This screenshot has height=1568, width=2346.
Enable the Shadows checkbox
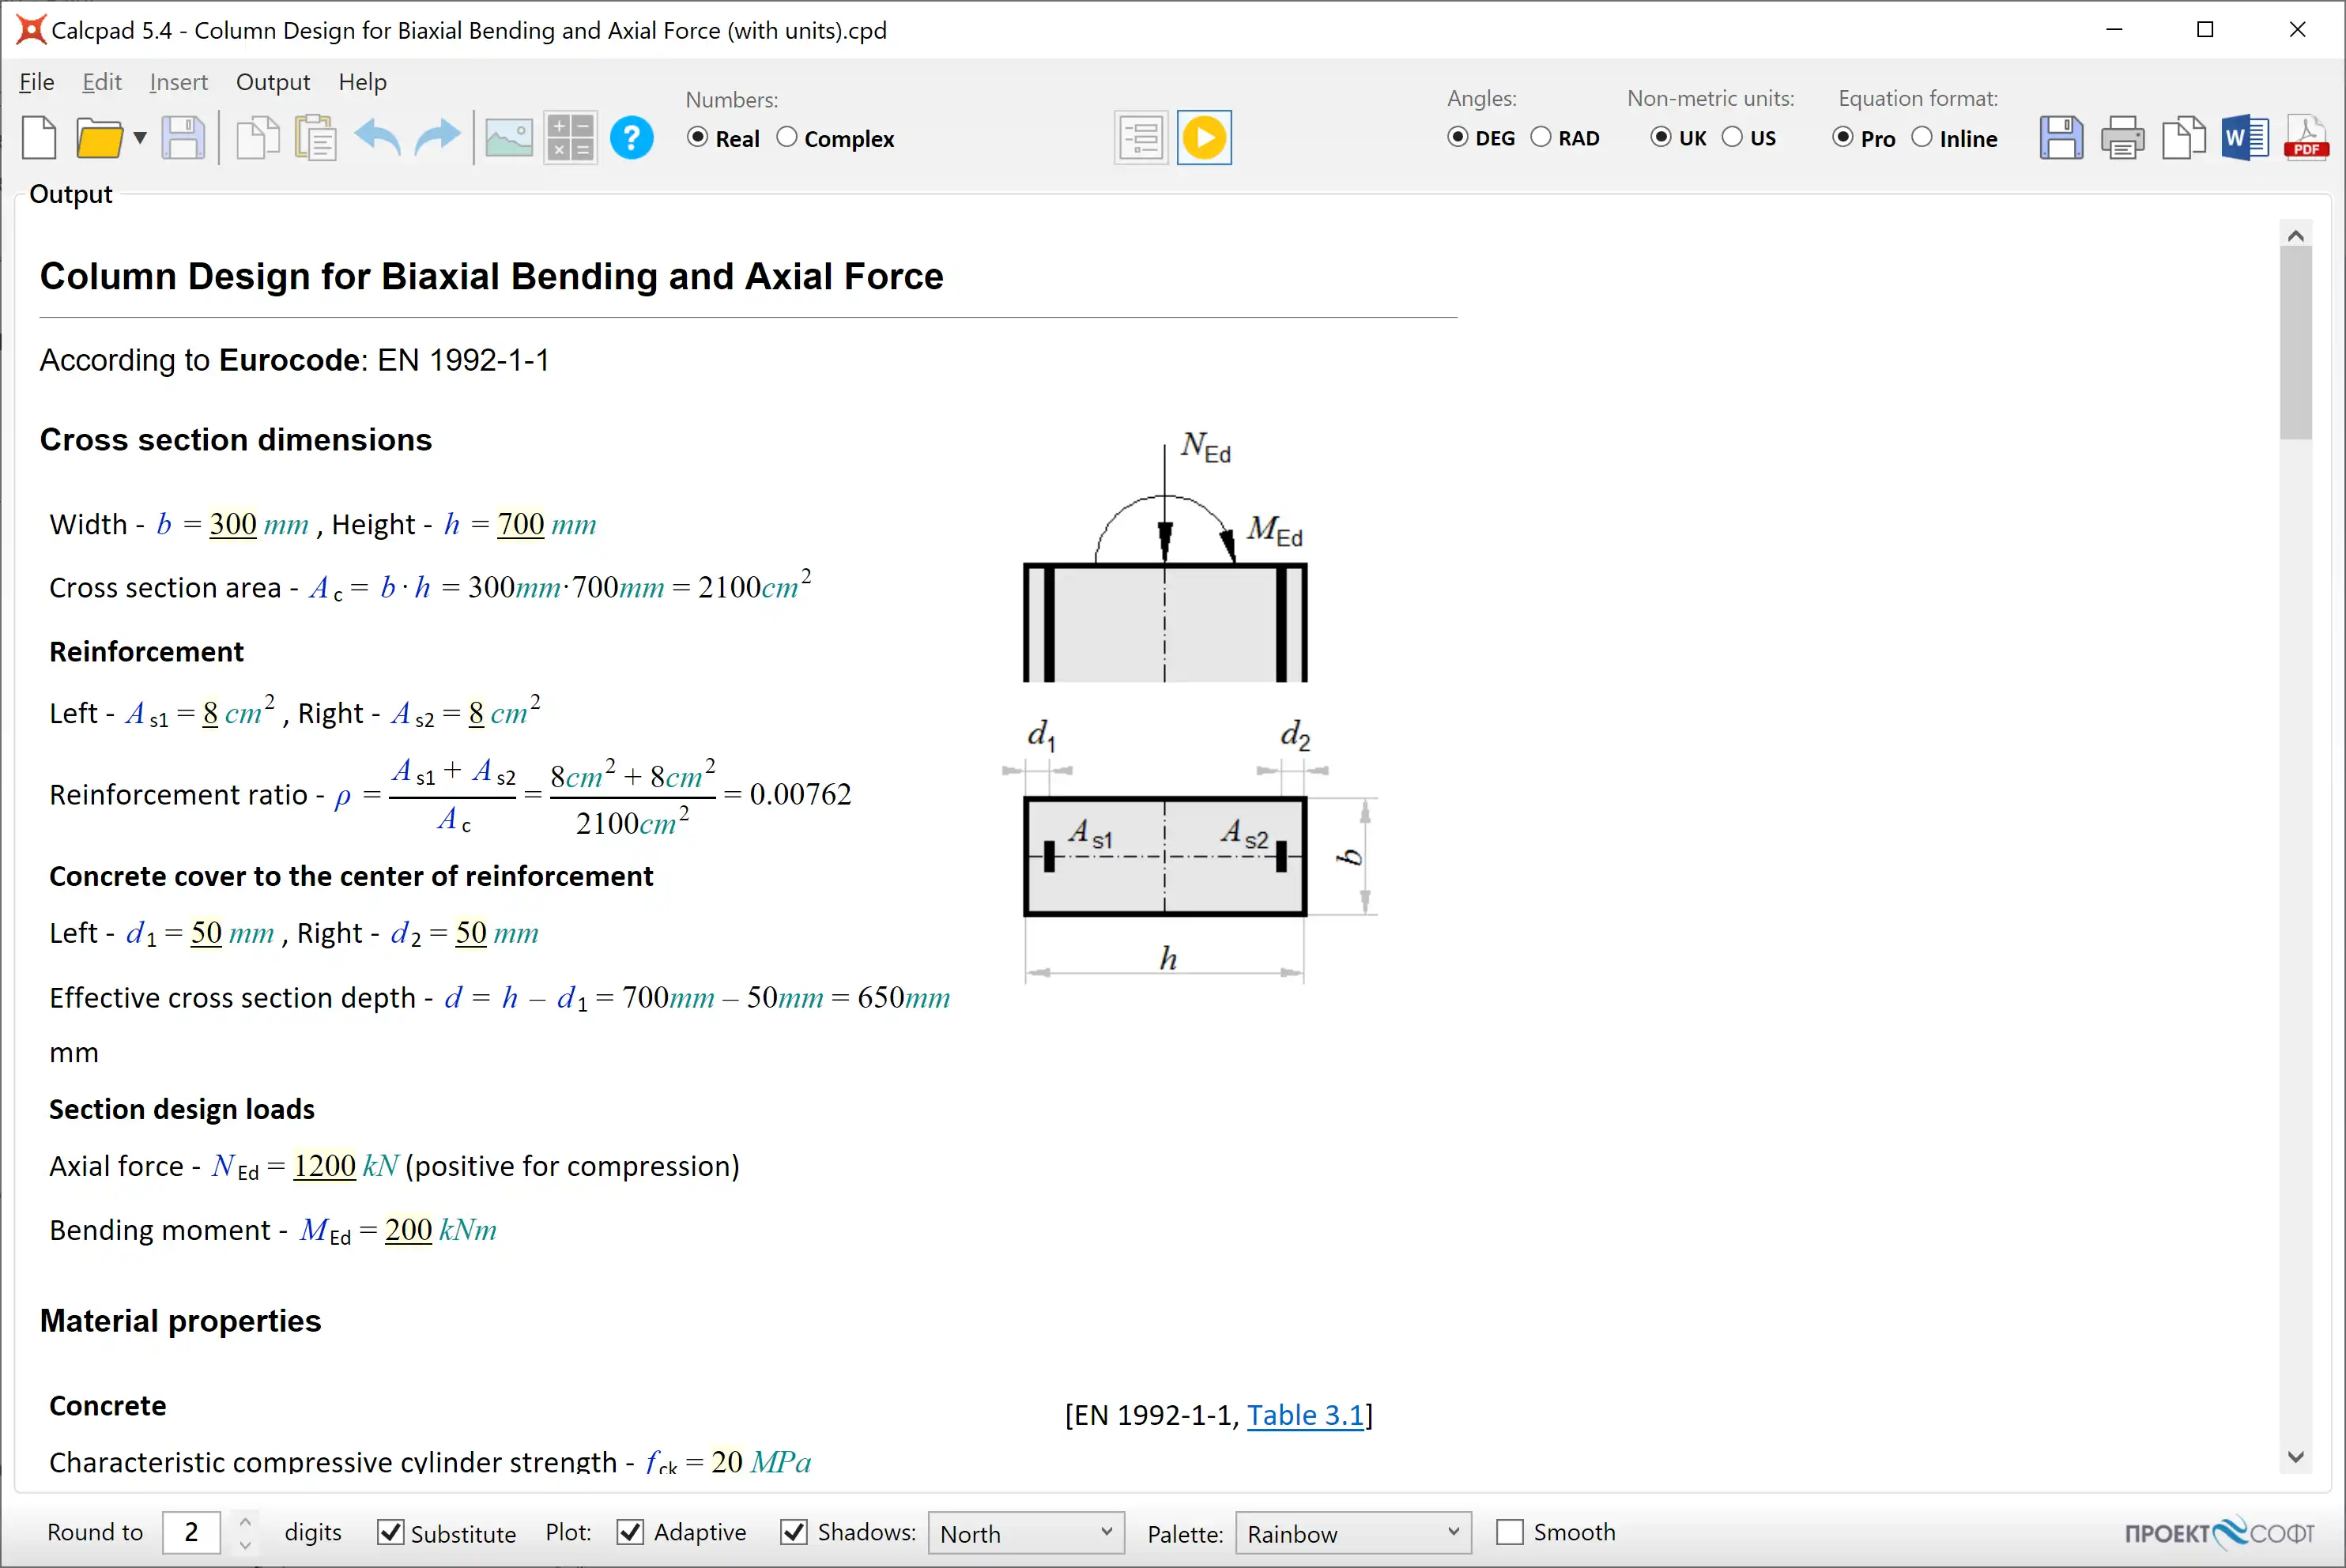794,1532
